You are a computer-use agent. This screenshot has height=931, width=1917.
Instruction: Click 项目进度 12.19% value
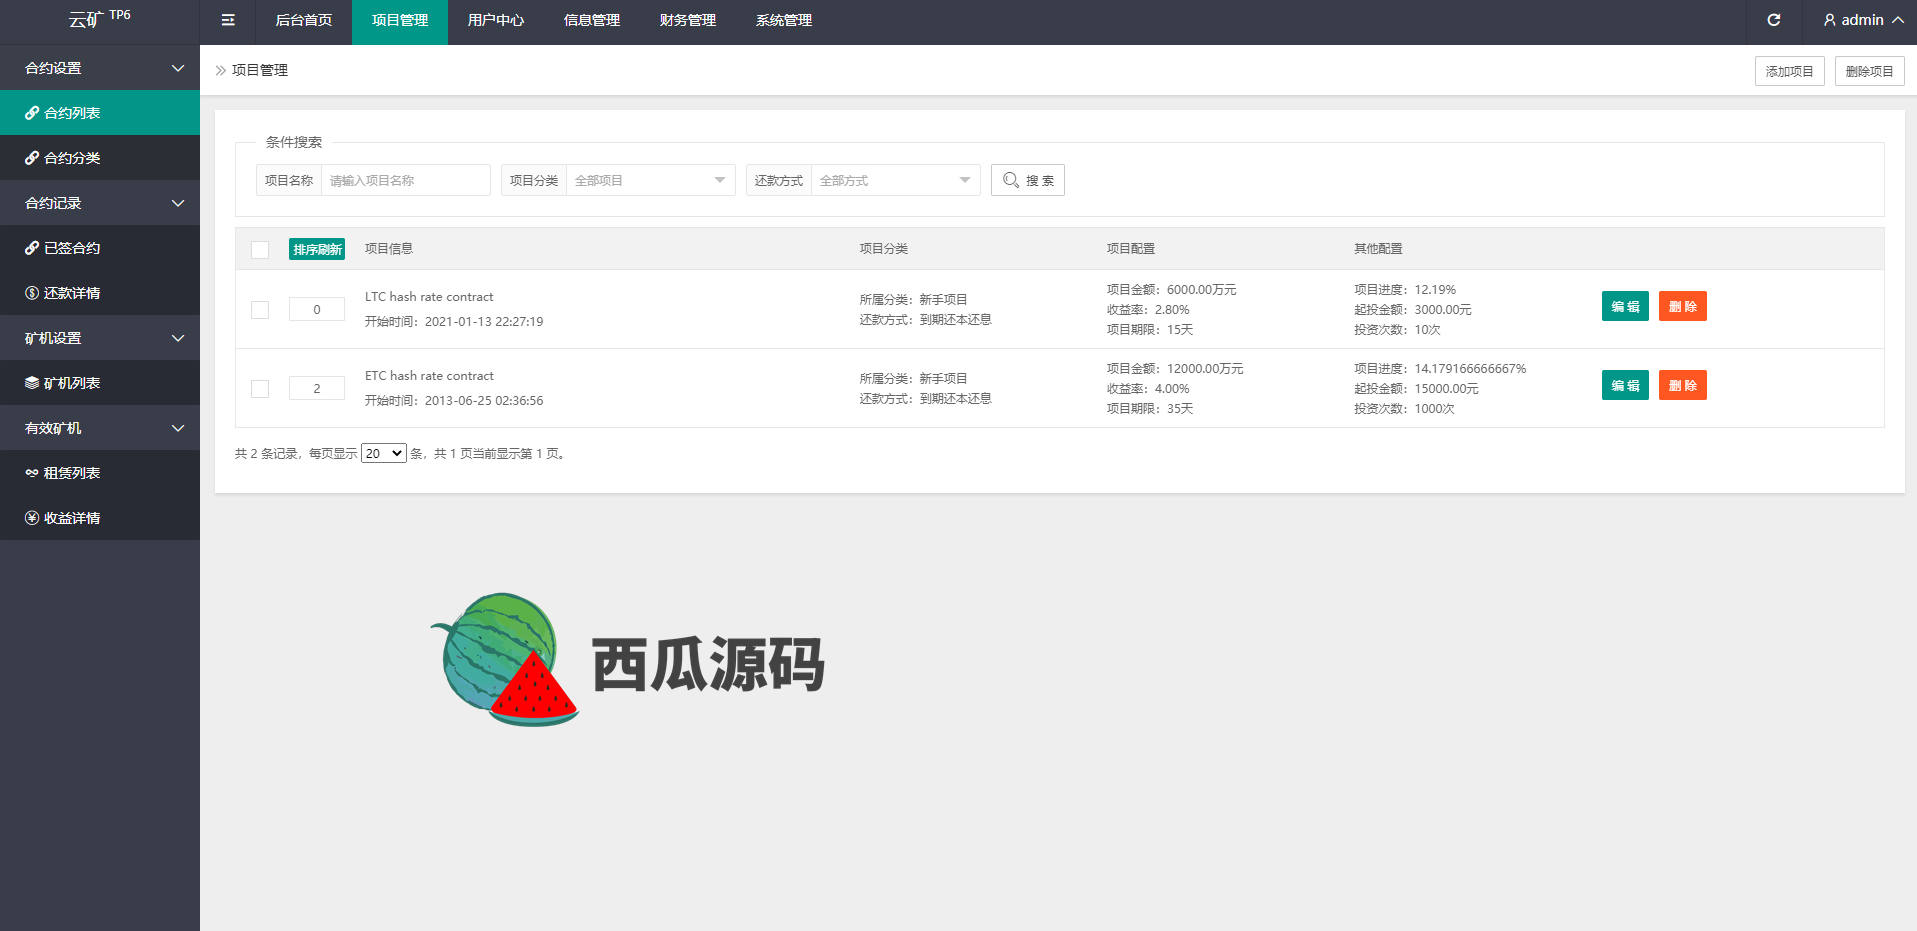point(1435,290)
